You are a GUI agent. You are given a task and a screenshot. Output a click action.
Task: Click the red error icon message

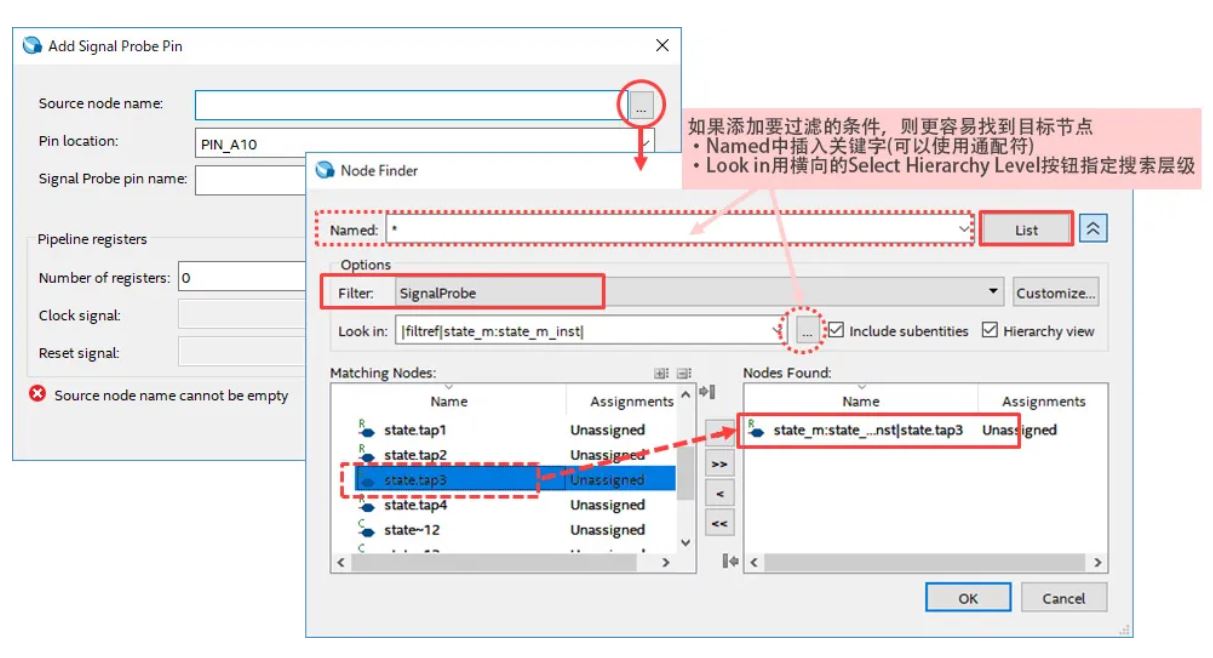[38, 395]
